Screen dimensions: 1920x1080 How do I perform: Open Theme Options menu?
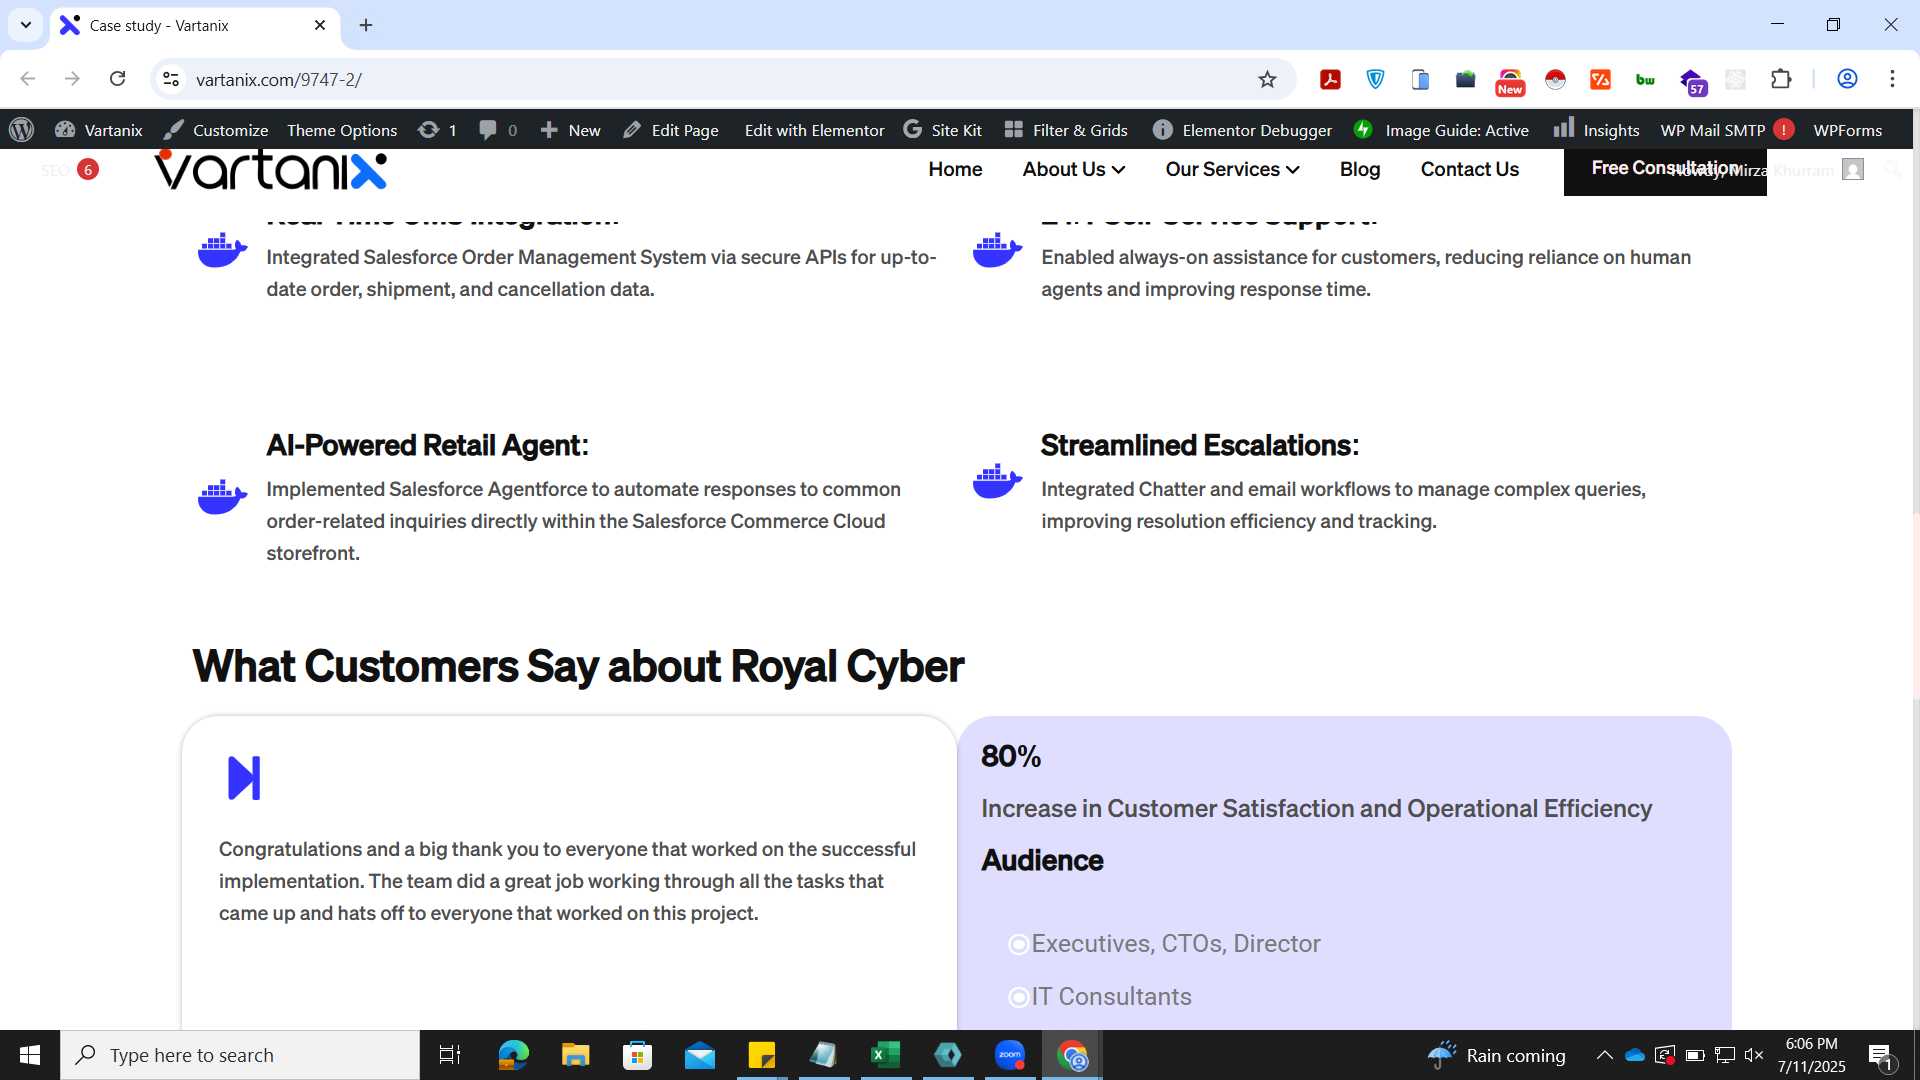[x=342, y=130]
